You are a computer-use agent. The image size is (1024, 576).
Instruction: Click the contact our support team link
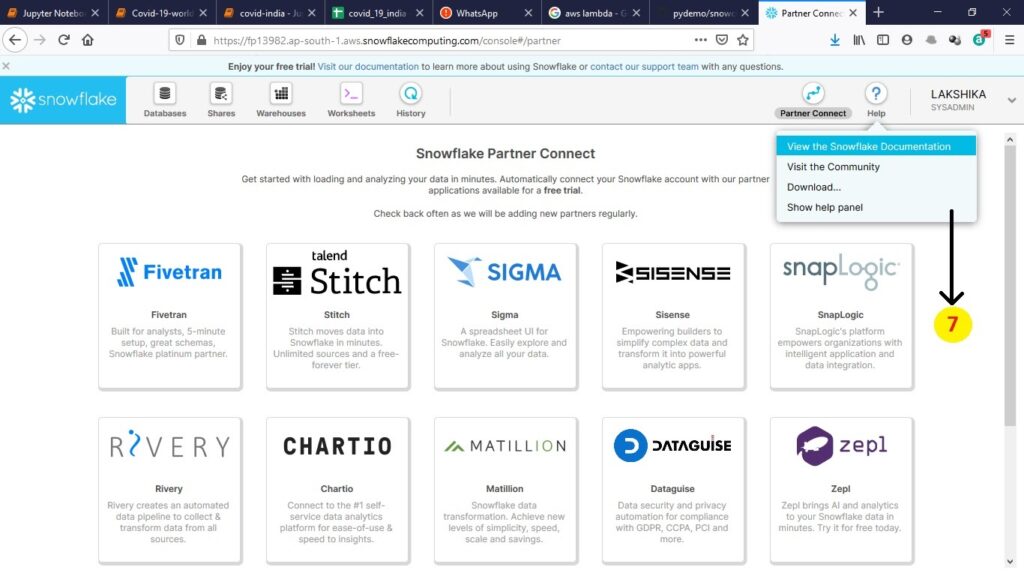pos(644,67)
